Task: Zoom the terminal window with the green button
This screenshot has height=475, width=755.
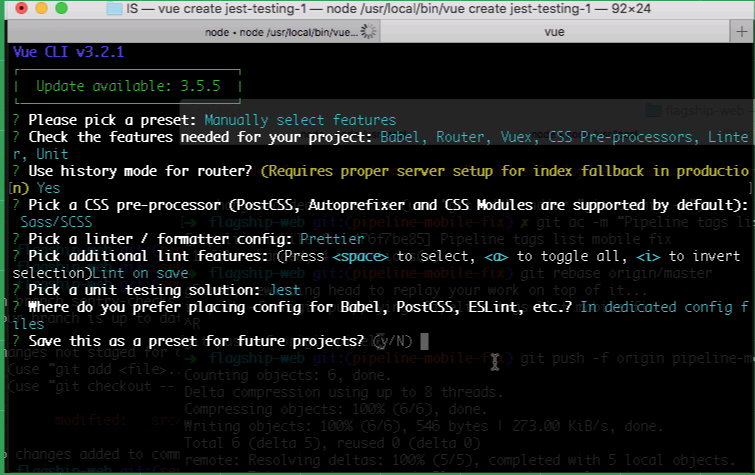Action: point(61,8)
